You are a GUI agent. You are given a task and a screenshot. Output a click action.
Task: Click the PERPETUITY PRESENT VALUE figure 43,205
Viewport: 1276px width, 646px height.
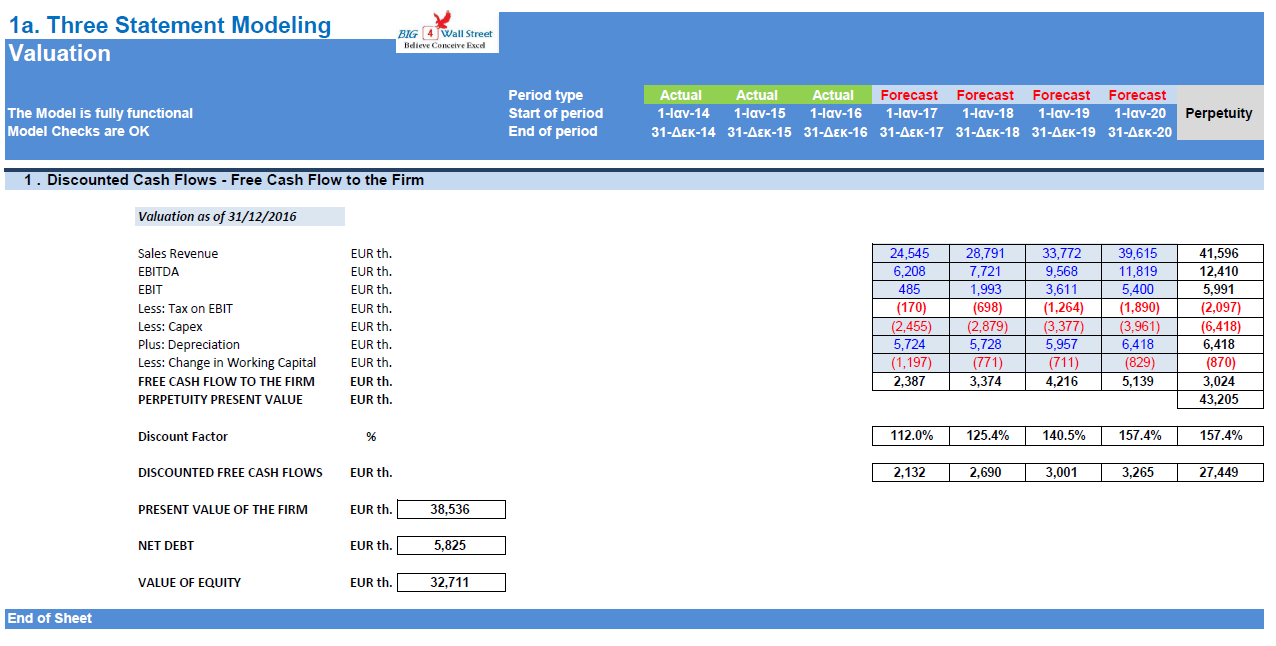click(1218, 399)
